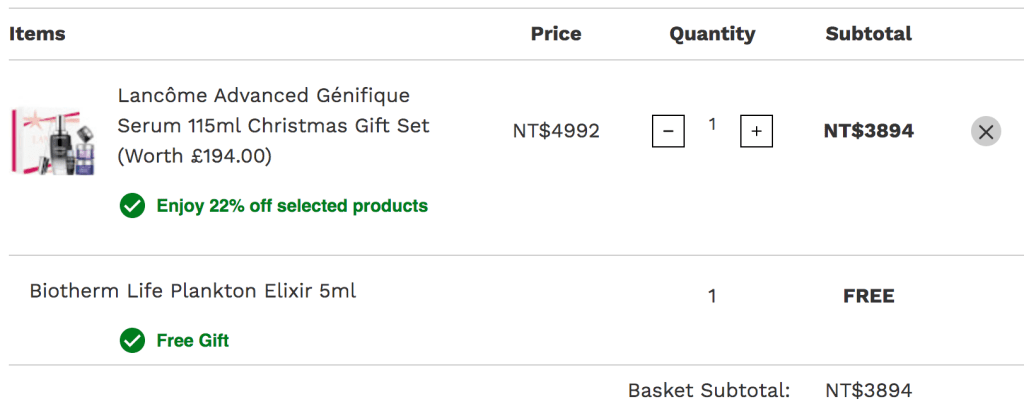Click the plus quantity button
Screen dimensions: 1024x416
pos(756,131)
